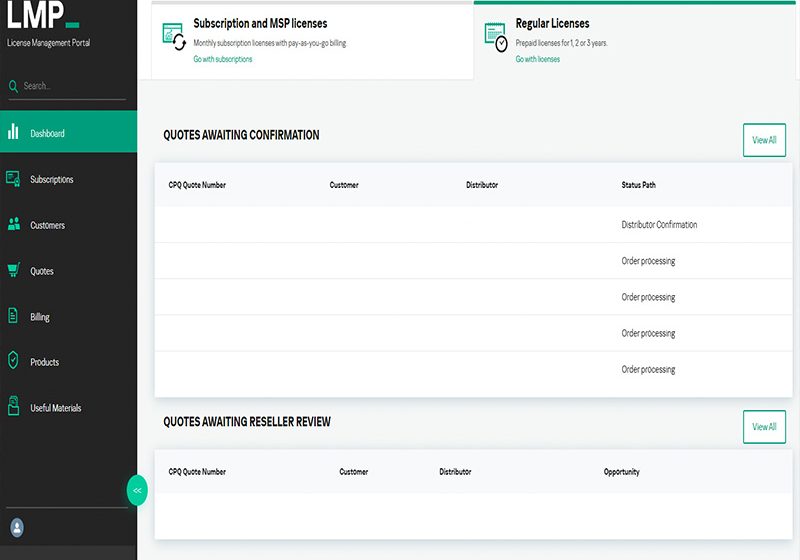View all quotes awaiting confirmation
Image resolution: width=800 pixels, height=560 pixels.
point(764,140)
